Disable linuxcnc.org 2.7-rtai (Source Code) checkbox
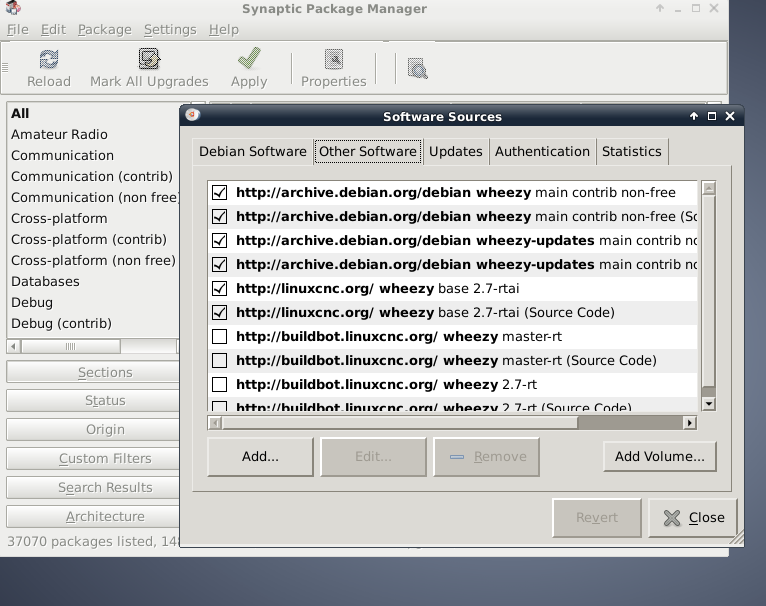The image size is (766, 606). 219,312
